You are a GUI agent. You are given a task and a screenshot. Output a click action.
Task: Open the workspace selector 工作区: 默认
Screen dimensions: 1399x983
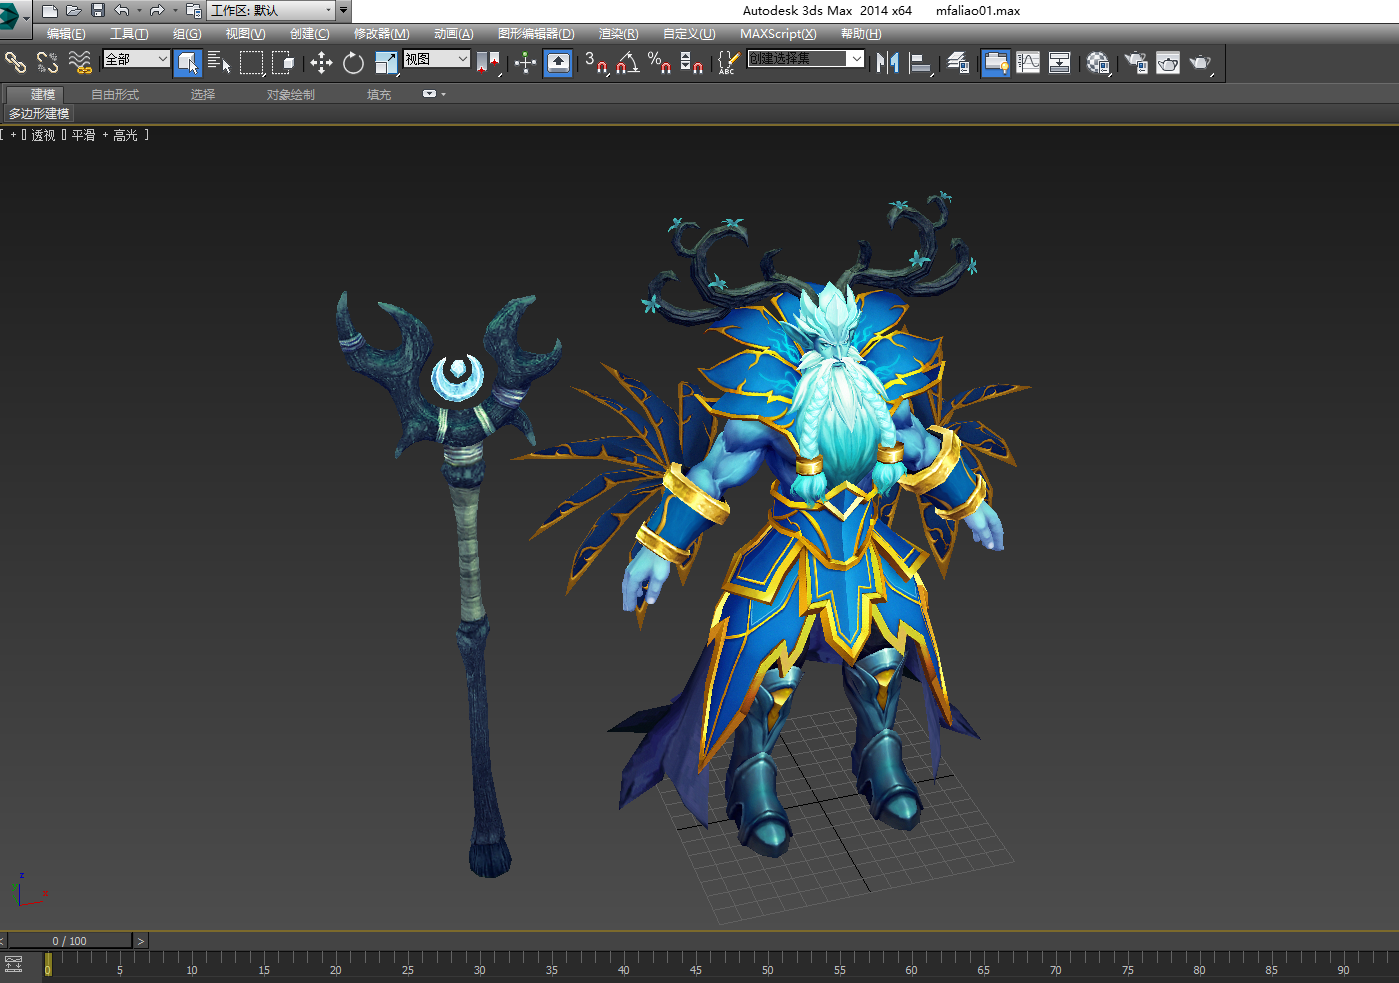point(271,11)
